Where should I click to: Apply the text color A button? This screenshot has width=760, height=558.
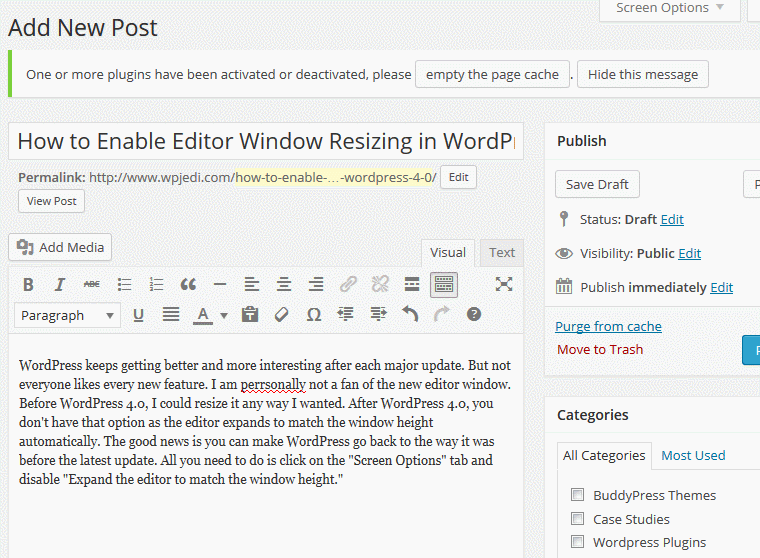[x=203, y=315]
